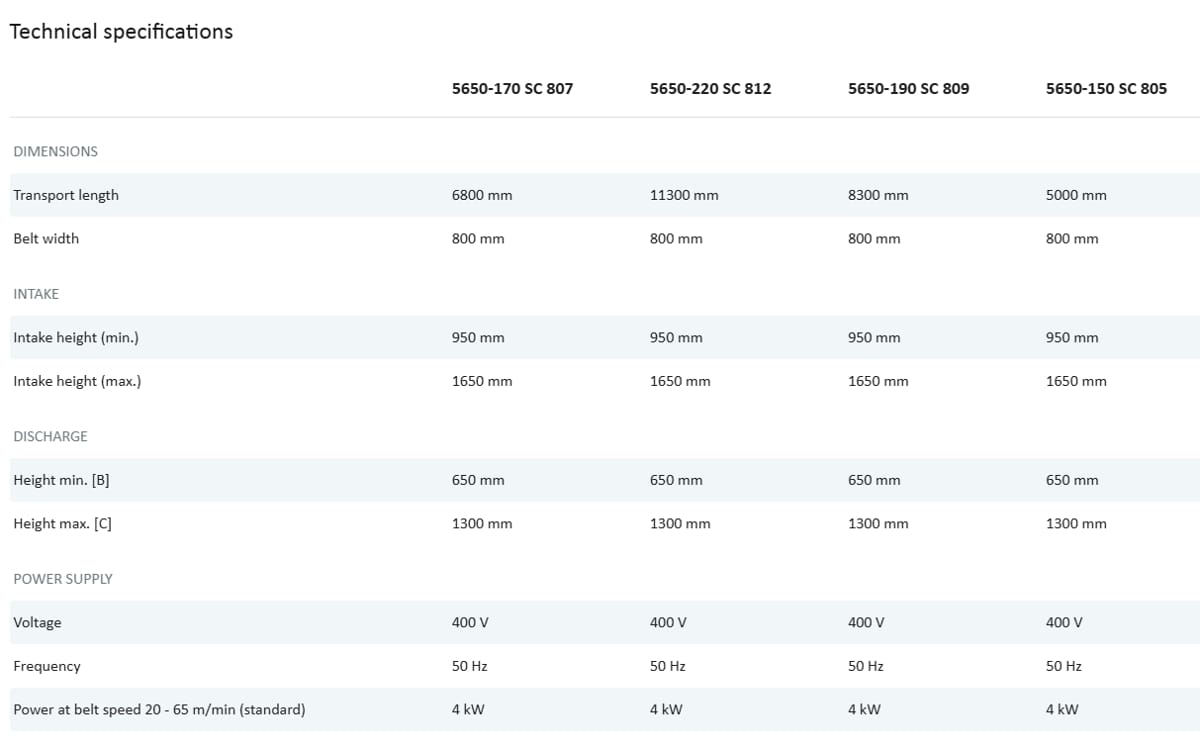Click the Height min. [B] row label
This screenshot has width=1200, height=750.
coord(61,480)
